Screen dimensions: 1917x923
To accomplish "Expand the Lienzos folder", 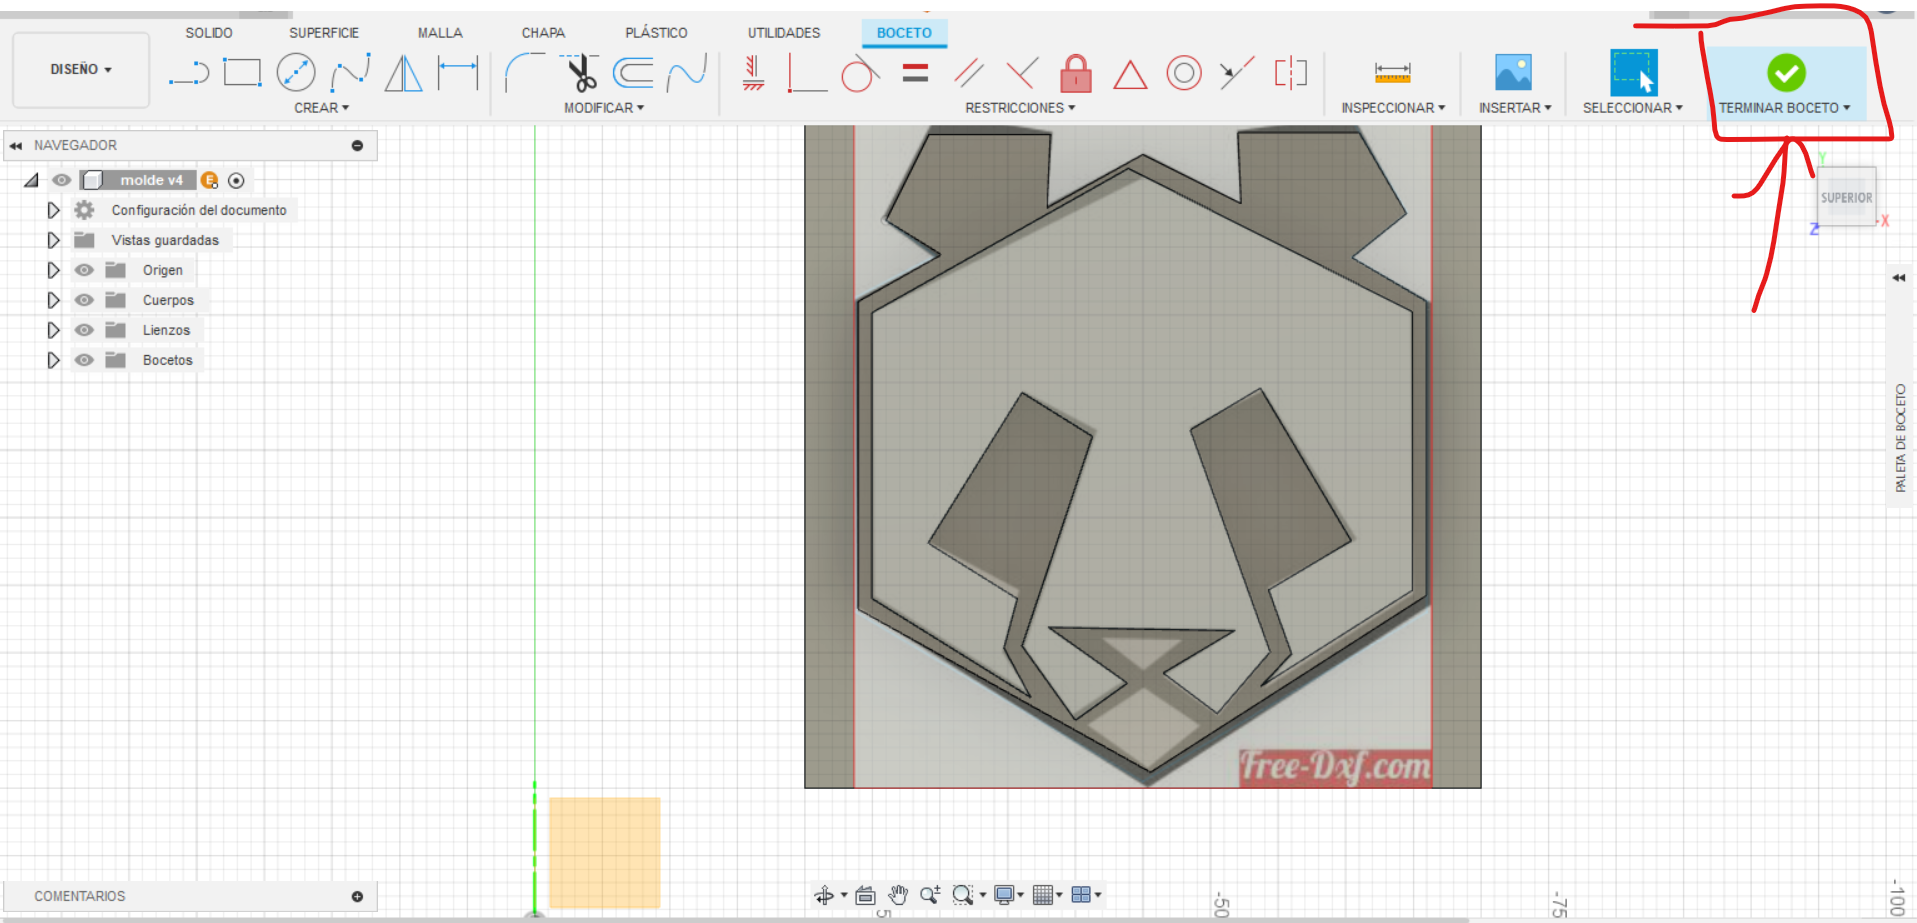I will [53, 330].
